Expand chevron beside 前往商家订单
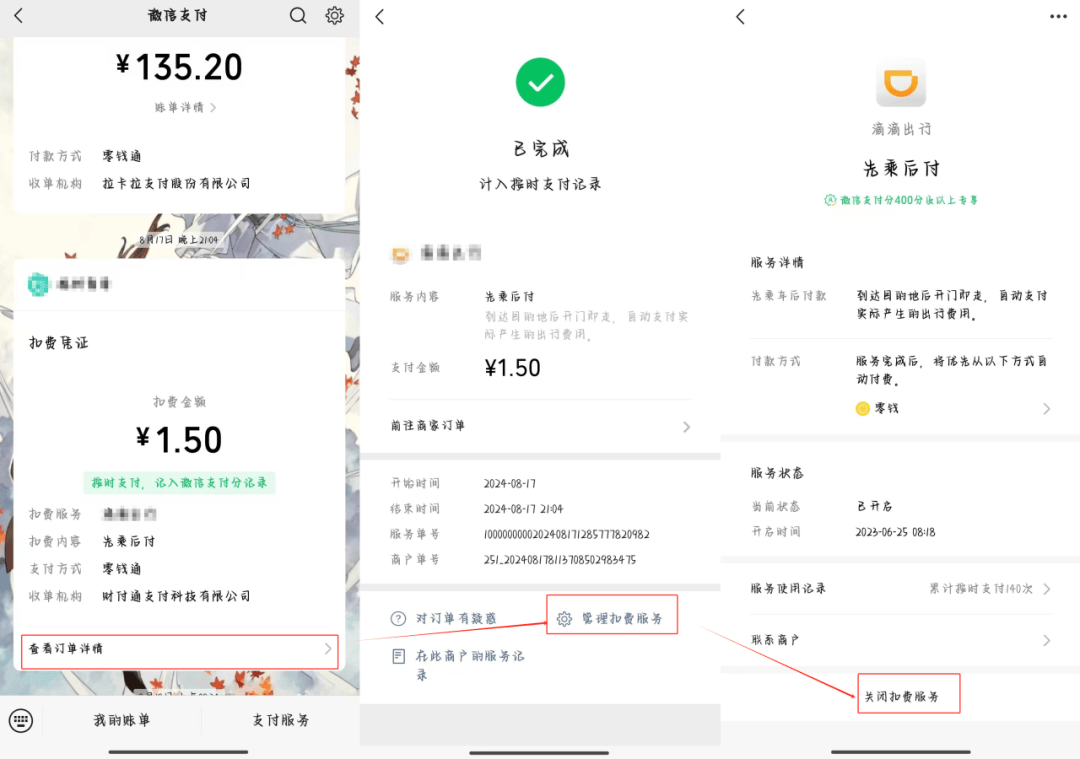Screen dimensions: 1080x759 686,427
